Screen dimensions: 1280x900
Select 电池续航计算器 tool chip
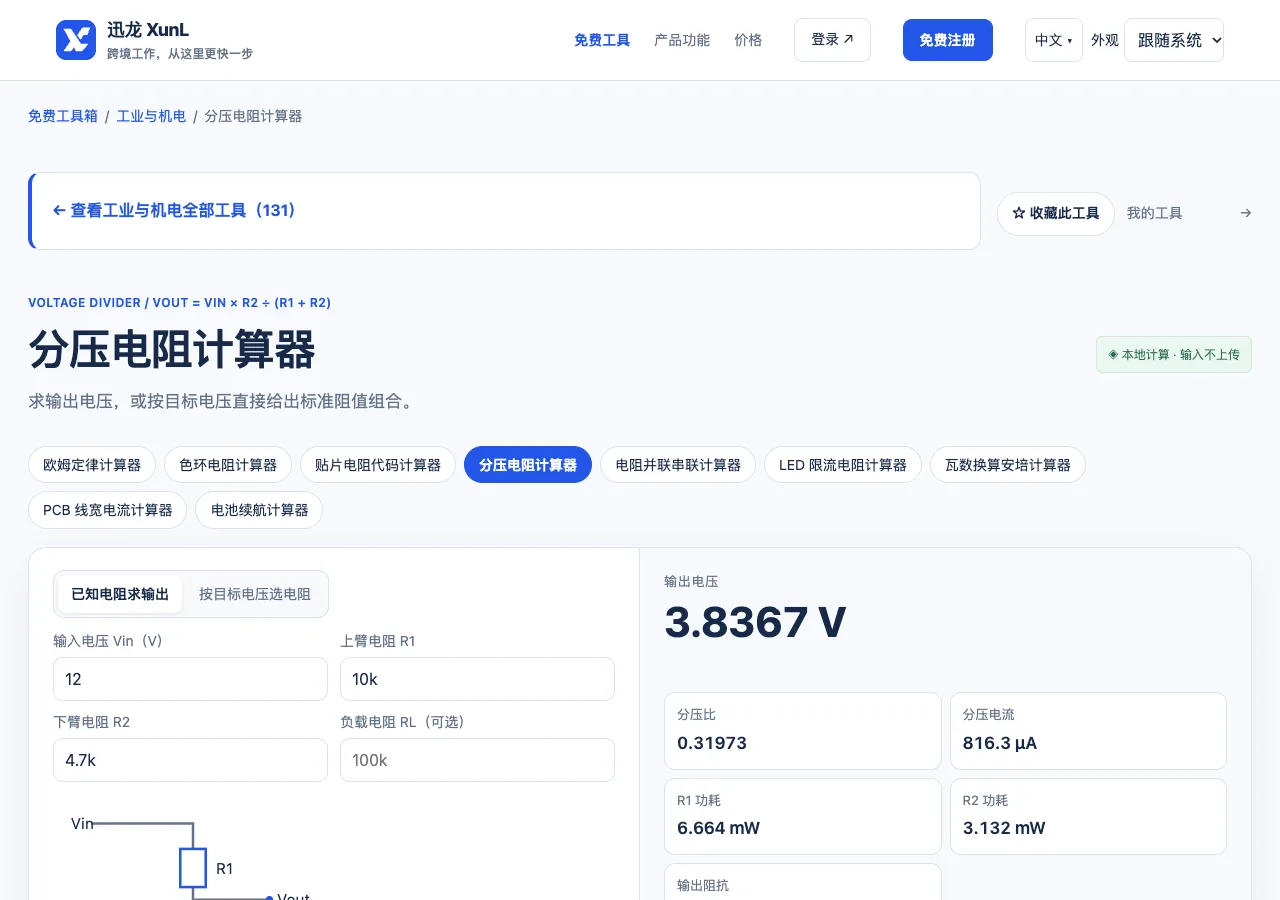coord(259,510)
